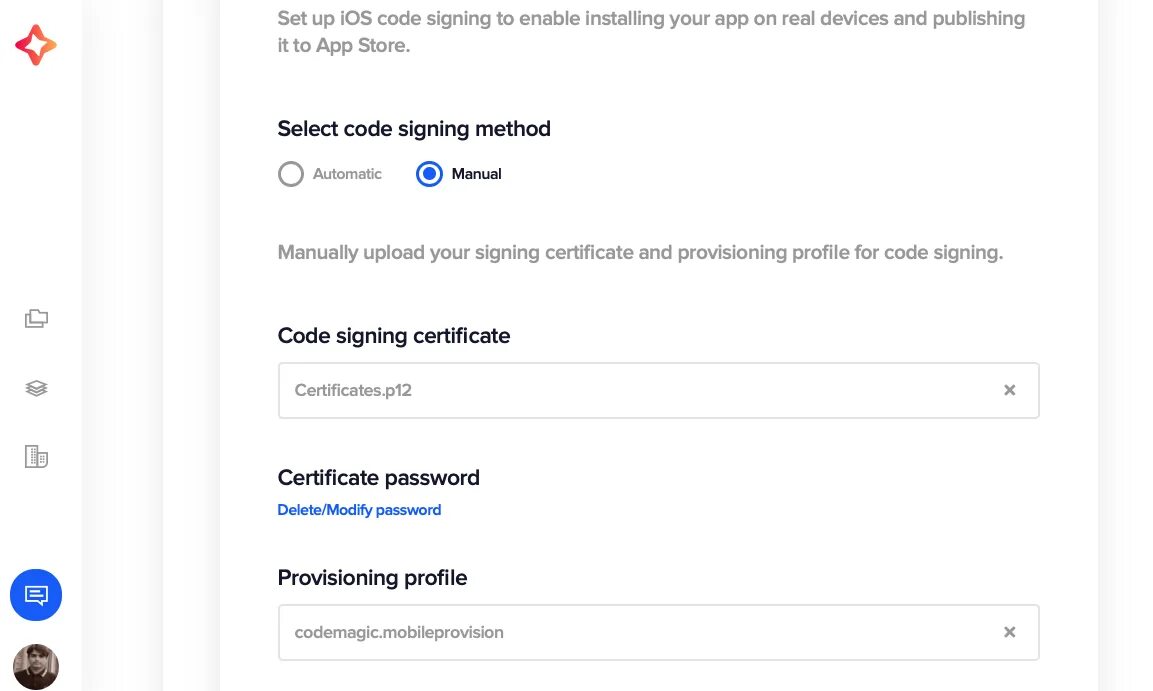The image size is (1153, 691).
Task: Click the Codemagic logo icon
Action: 36,45
